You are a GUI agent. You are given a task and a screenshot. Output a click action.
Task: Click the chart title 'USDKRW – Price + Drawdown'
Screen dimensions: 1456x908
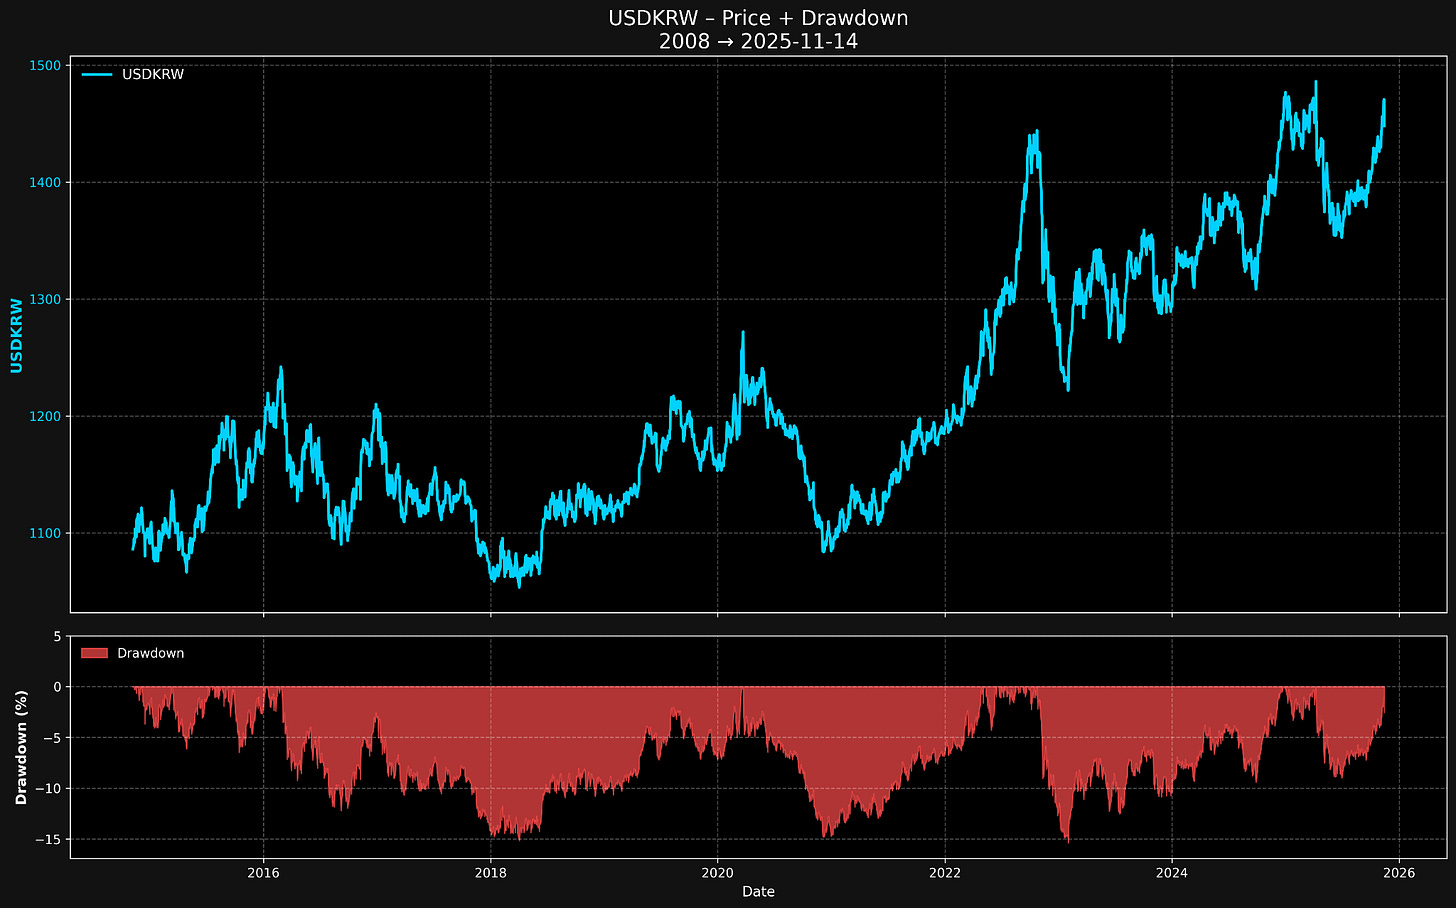click(x=758, y=18)
